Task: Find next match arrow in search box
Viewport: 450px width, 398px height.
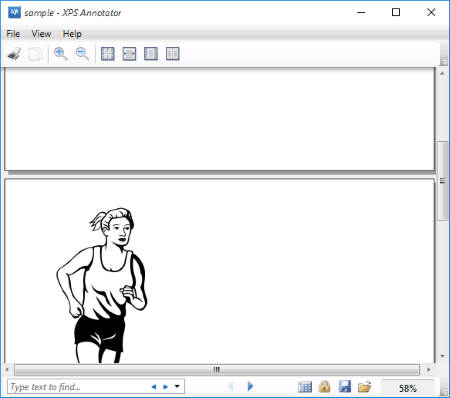Action: pyautogui.click(x=165, y=387)
